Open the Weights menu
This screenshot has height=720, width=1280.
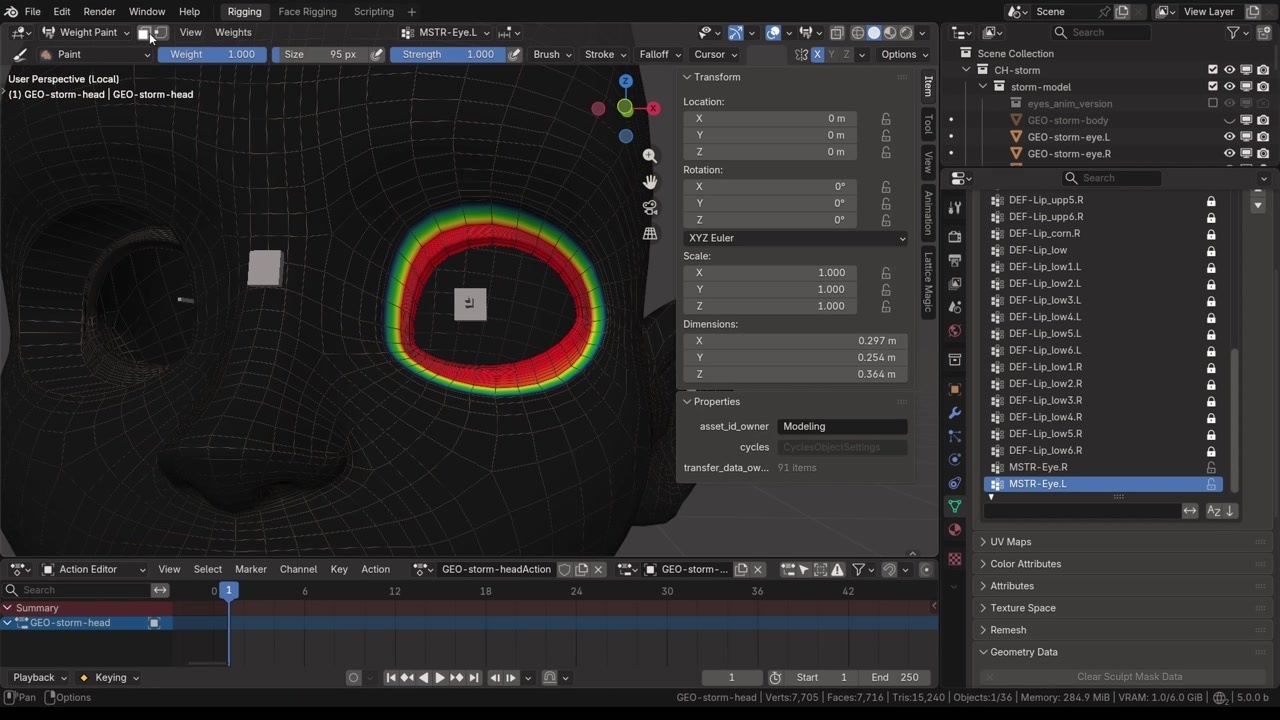click(233, 33)
